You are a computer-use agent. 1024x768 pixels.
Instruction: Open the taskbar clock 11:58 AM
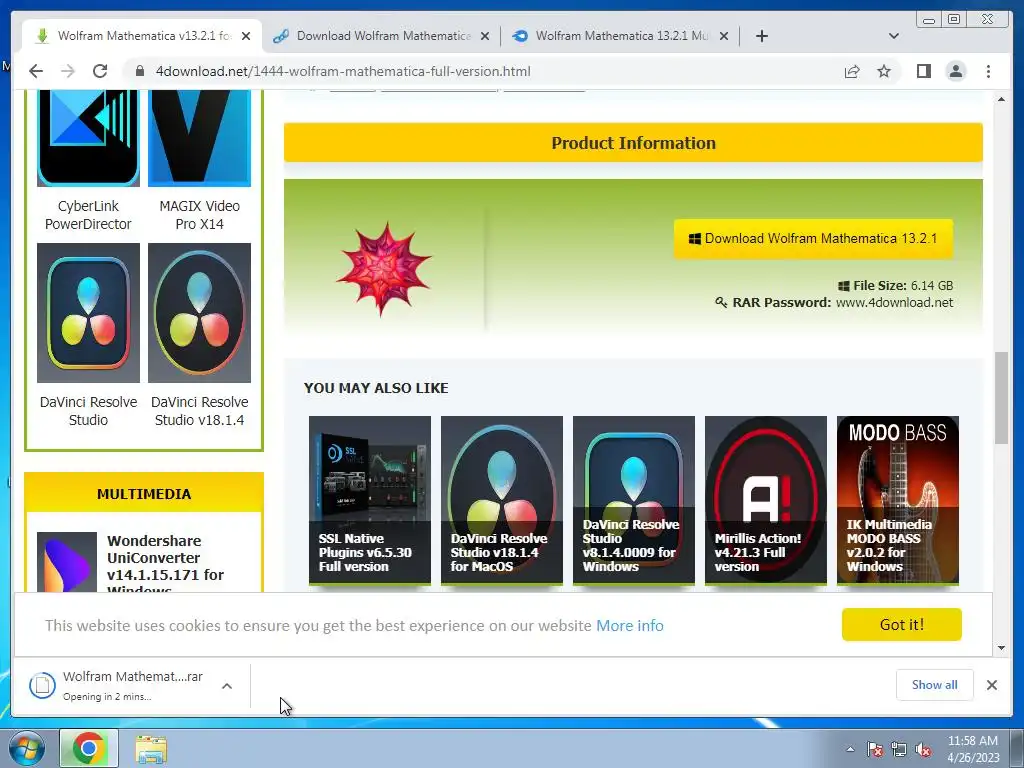[x=973, y=749]
